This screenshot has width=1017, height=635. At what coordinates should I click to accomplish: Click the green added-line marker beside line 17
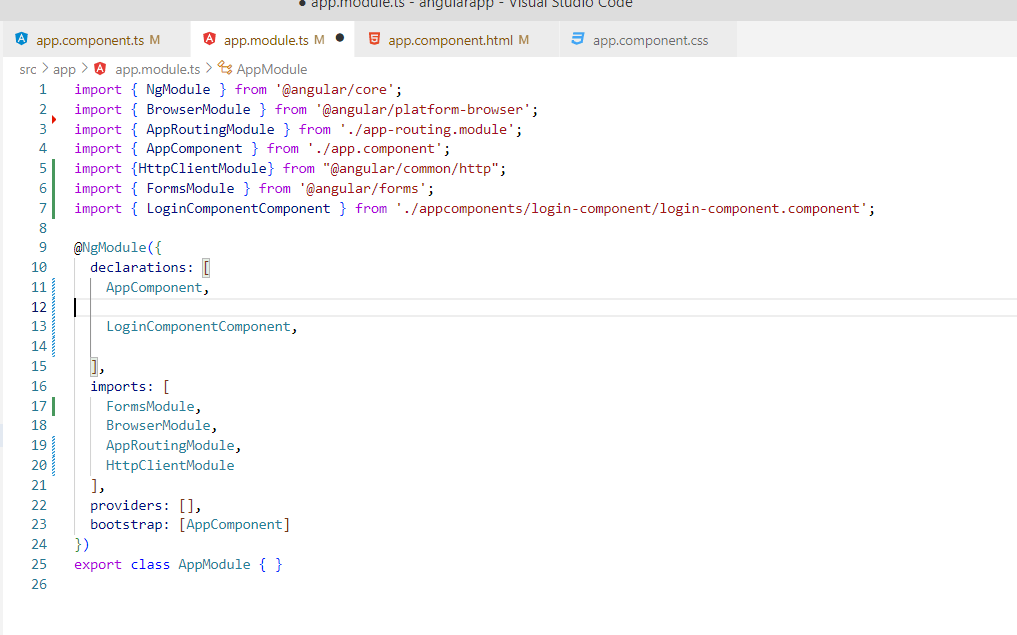pyautogui.click(x=53, y=405)
